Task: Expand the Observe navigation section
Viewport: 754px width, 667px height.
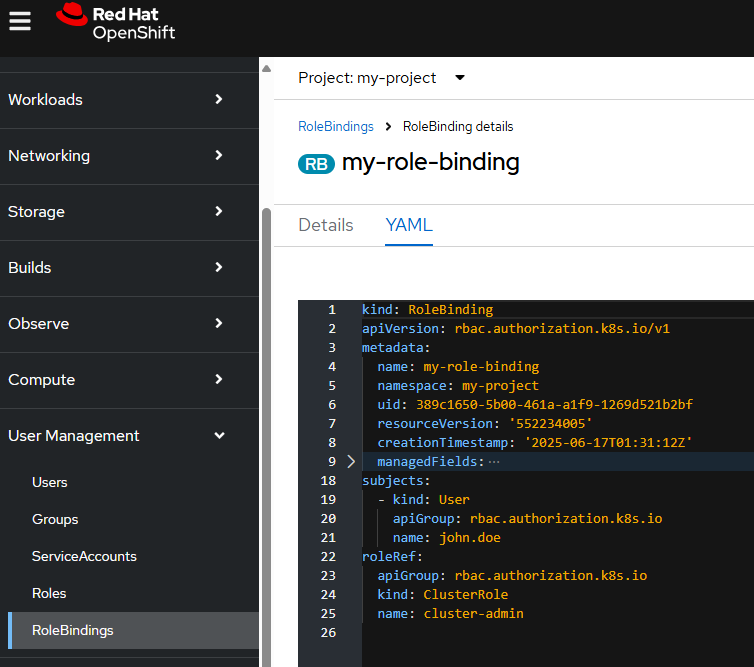Action: pyautogui.click(x=129, y=324)
